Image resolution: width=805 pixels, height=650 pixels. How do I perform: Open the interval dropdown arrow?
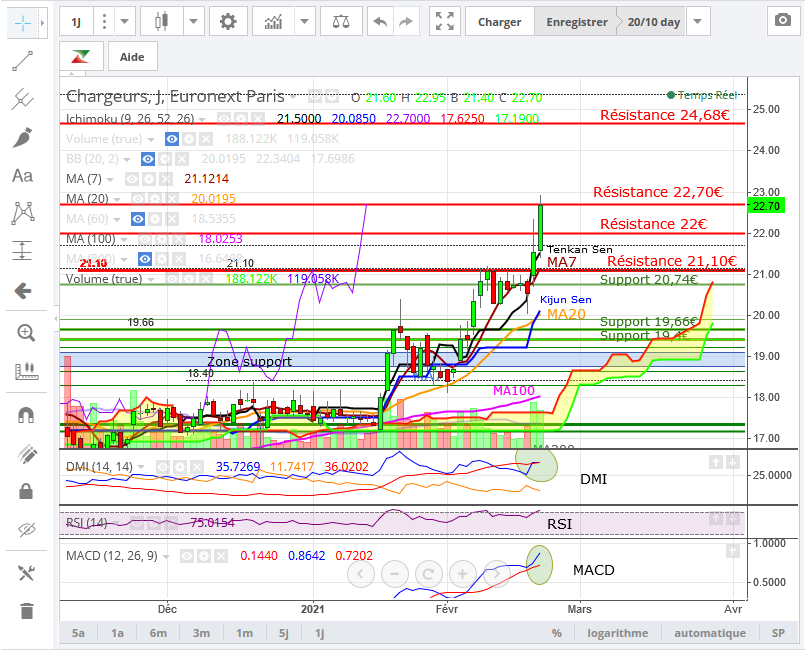click(125, 22)
